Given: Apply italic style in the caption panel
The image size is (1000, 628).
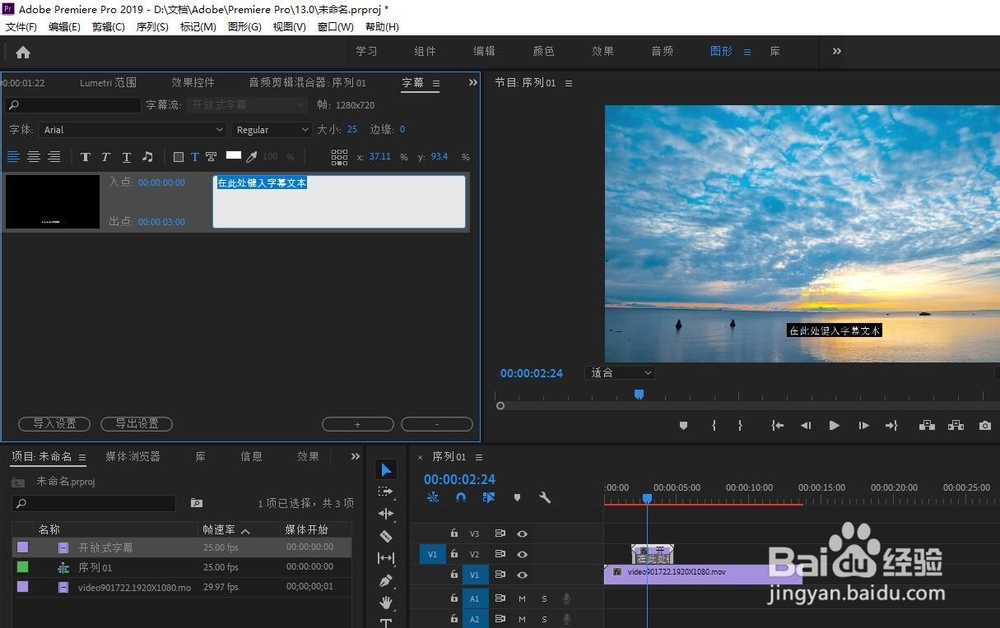Looking at the screenshot, I should coord(105,157).
